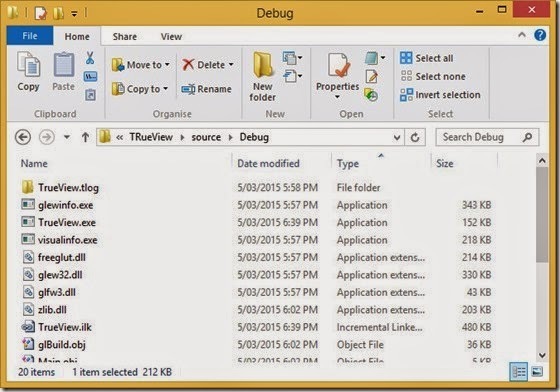Click the Paste clipboard icon

tap(64, 65)
